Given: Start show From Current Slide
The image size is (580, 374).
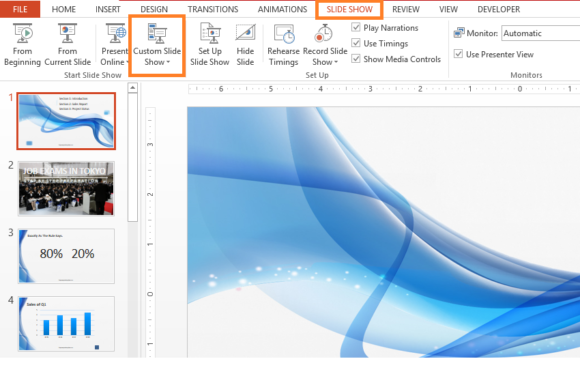Looking at the screenshot, I should click(67, 44).
